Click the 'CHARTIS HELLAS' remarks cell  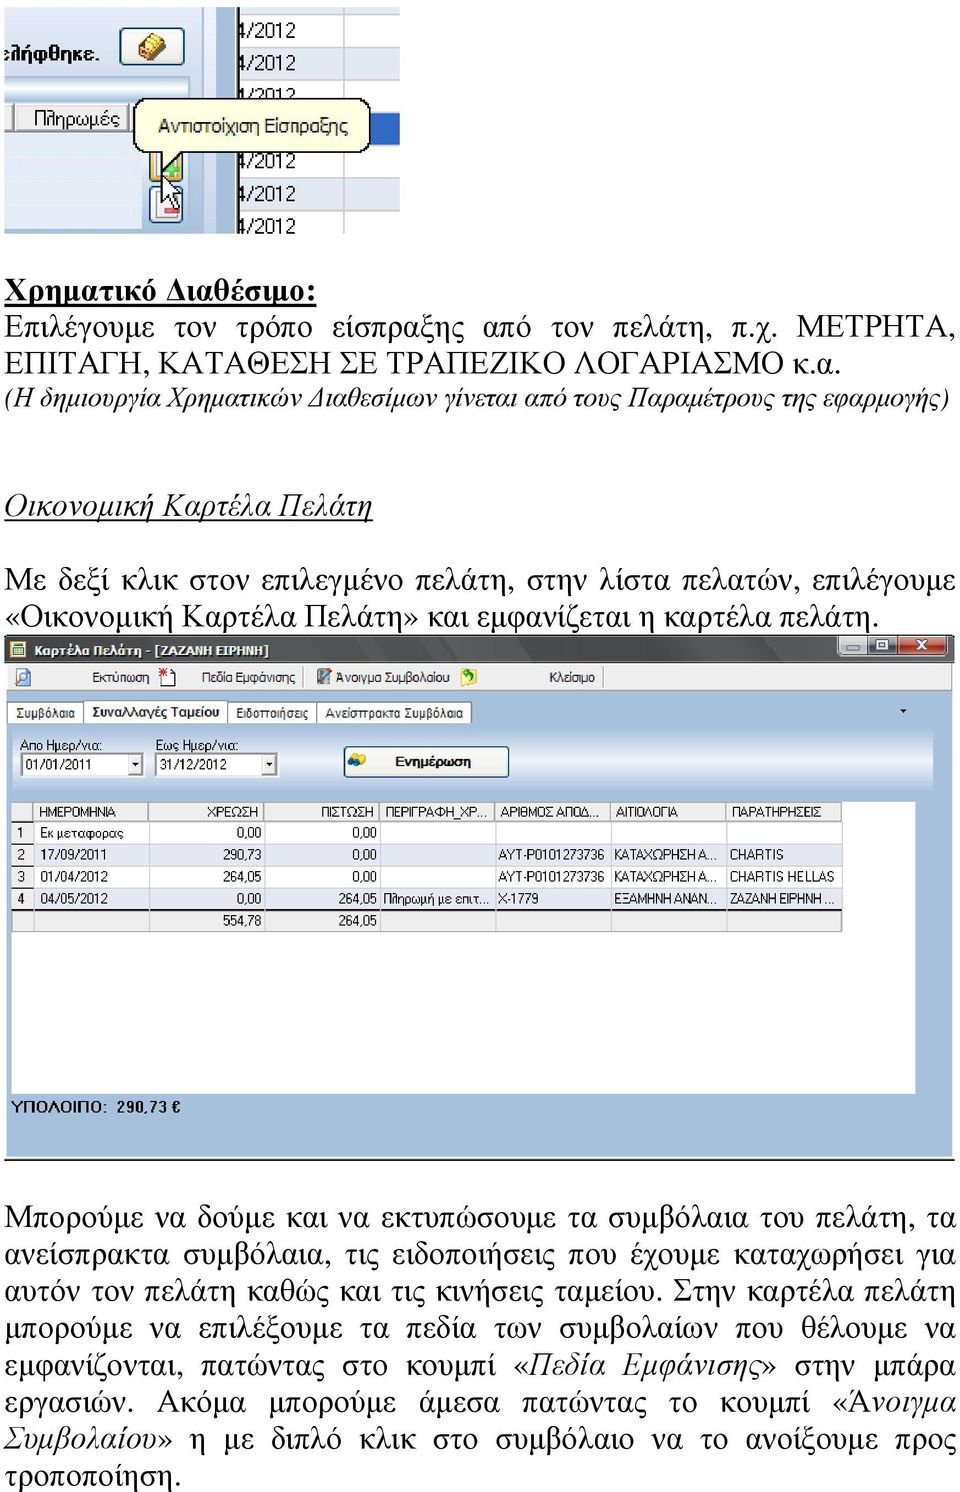[x=784, y=877]
